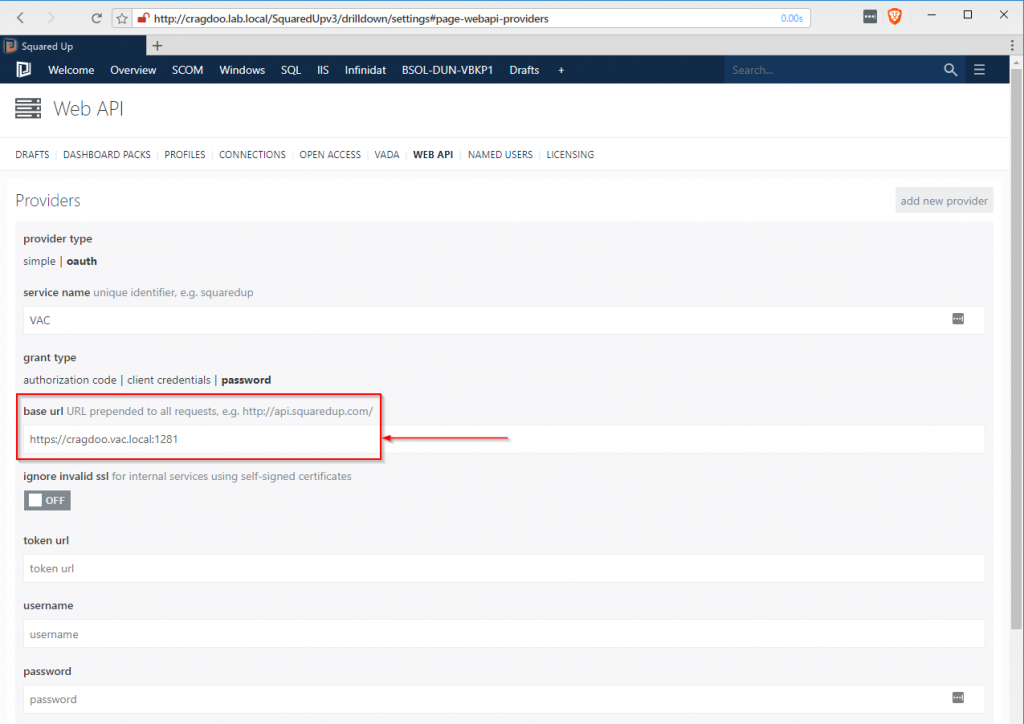The height and width of the screenshot is (724, 1024).
Task: Click the username input field
Action: (504, 634)
